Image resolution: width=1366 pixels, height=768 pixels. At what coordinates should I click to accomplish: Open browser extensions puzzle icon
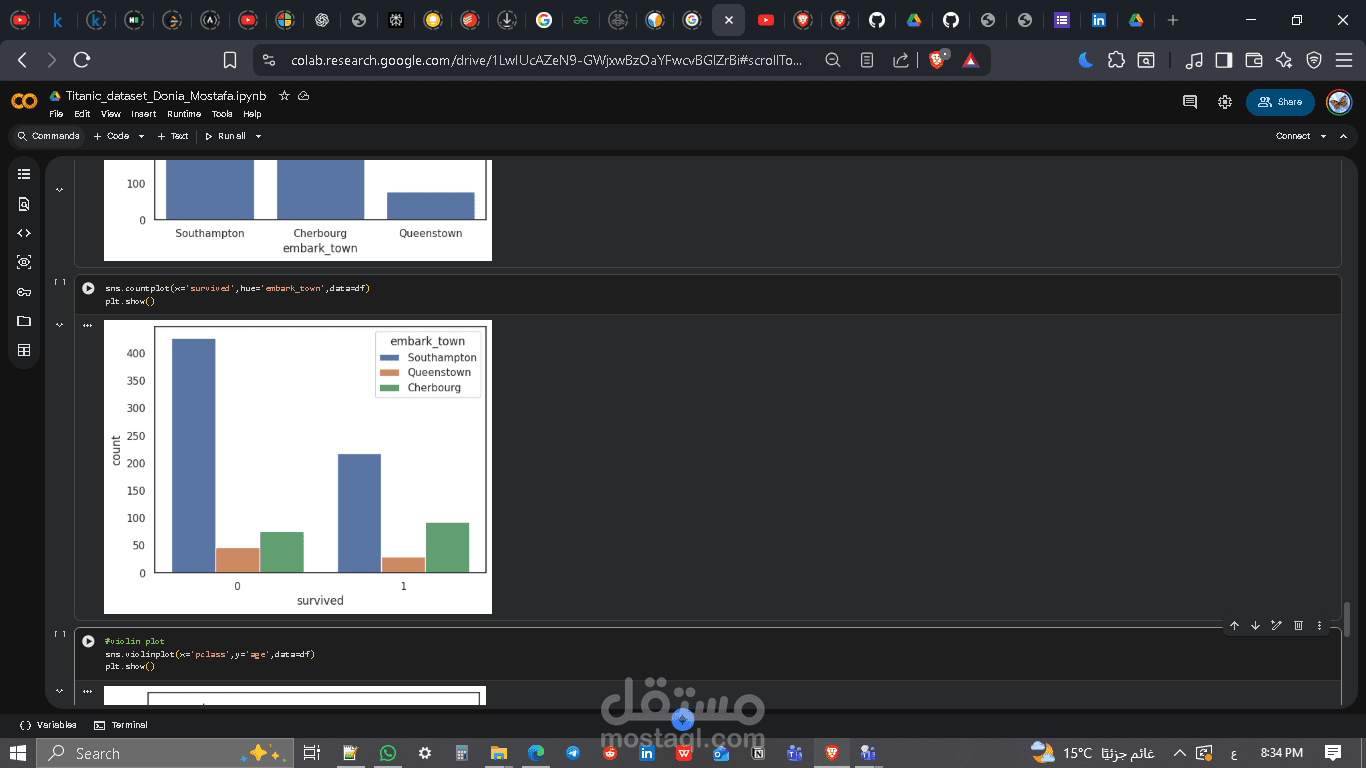click(1116, 60)
